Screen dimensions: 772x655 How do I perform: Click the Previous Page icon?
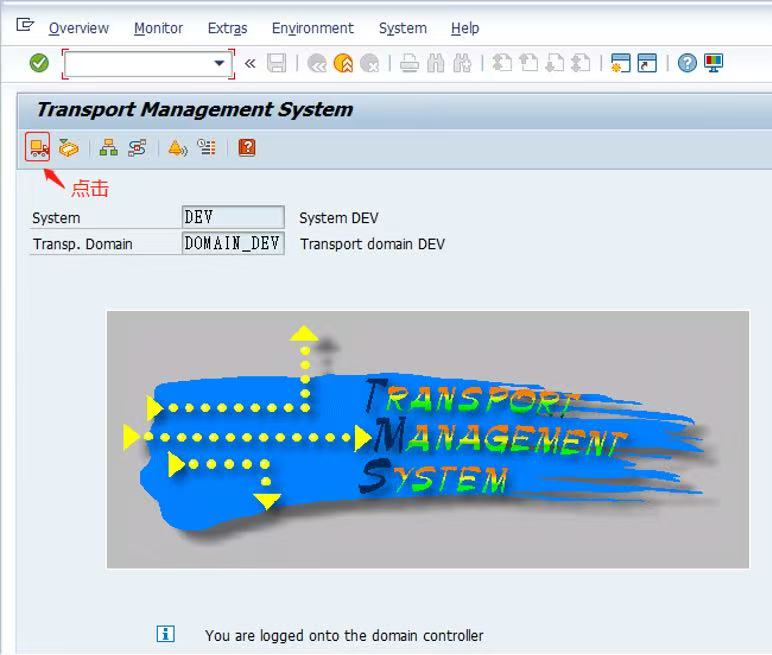pos(529,63)
